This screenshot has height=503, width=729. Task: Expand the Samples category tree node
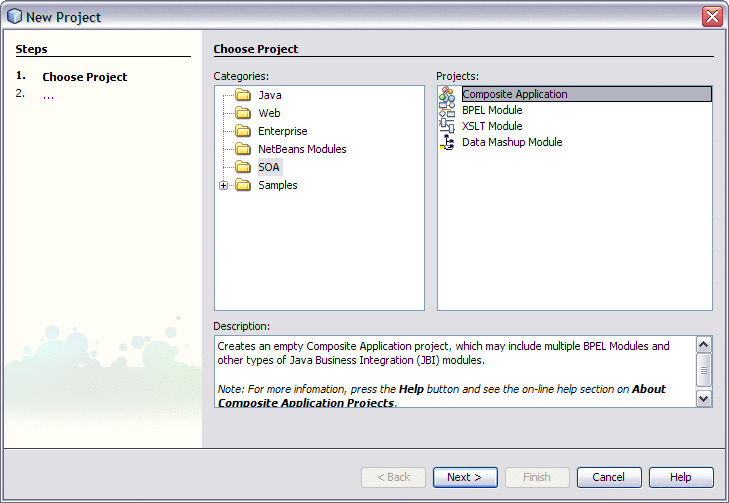[223, 185]
